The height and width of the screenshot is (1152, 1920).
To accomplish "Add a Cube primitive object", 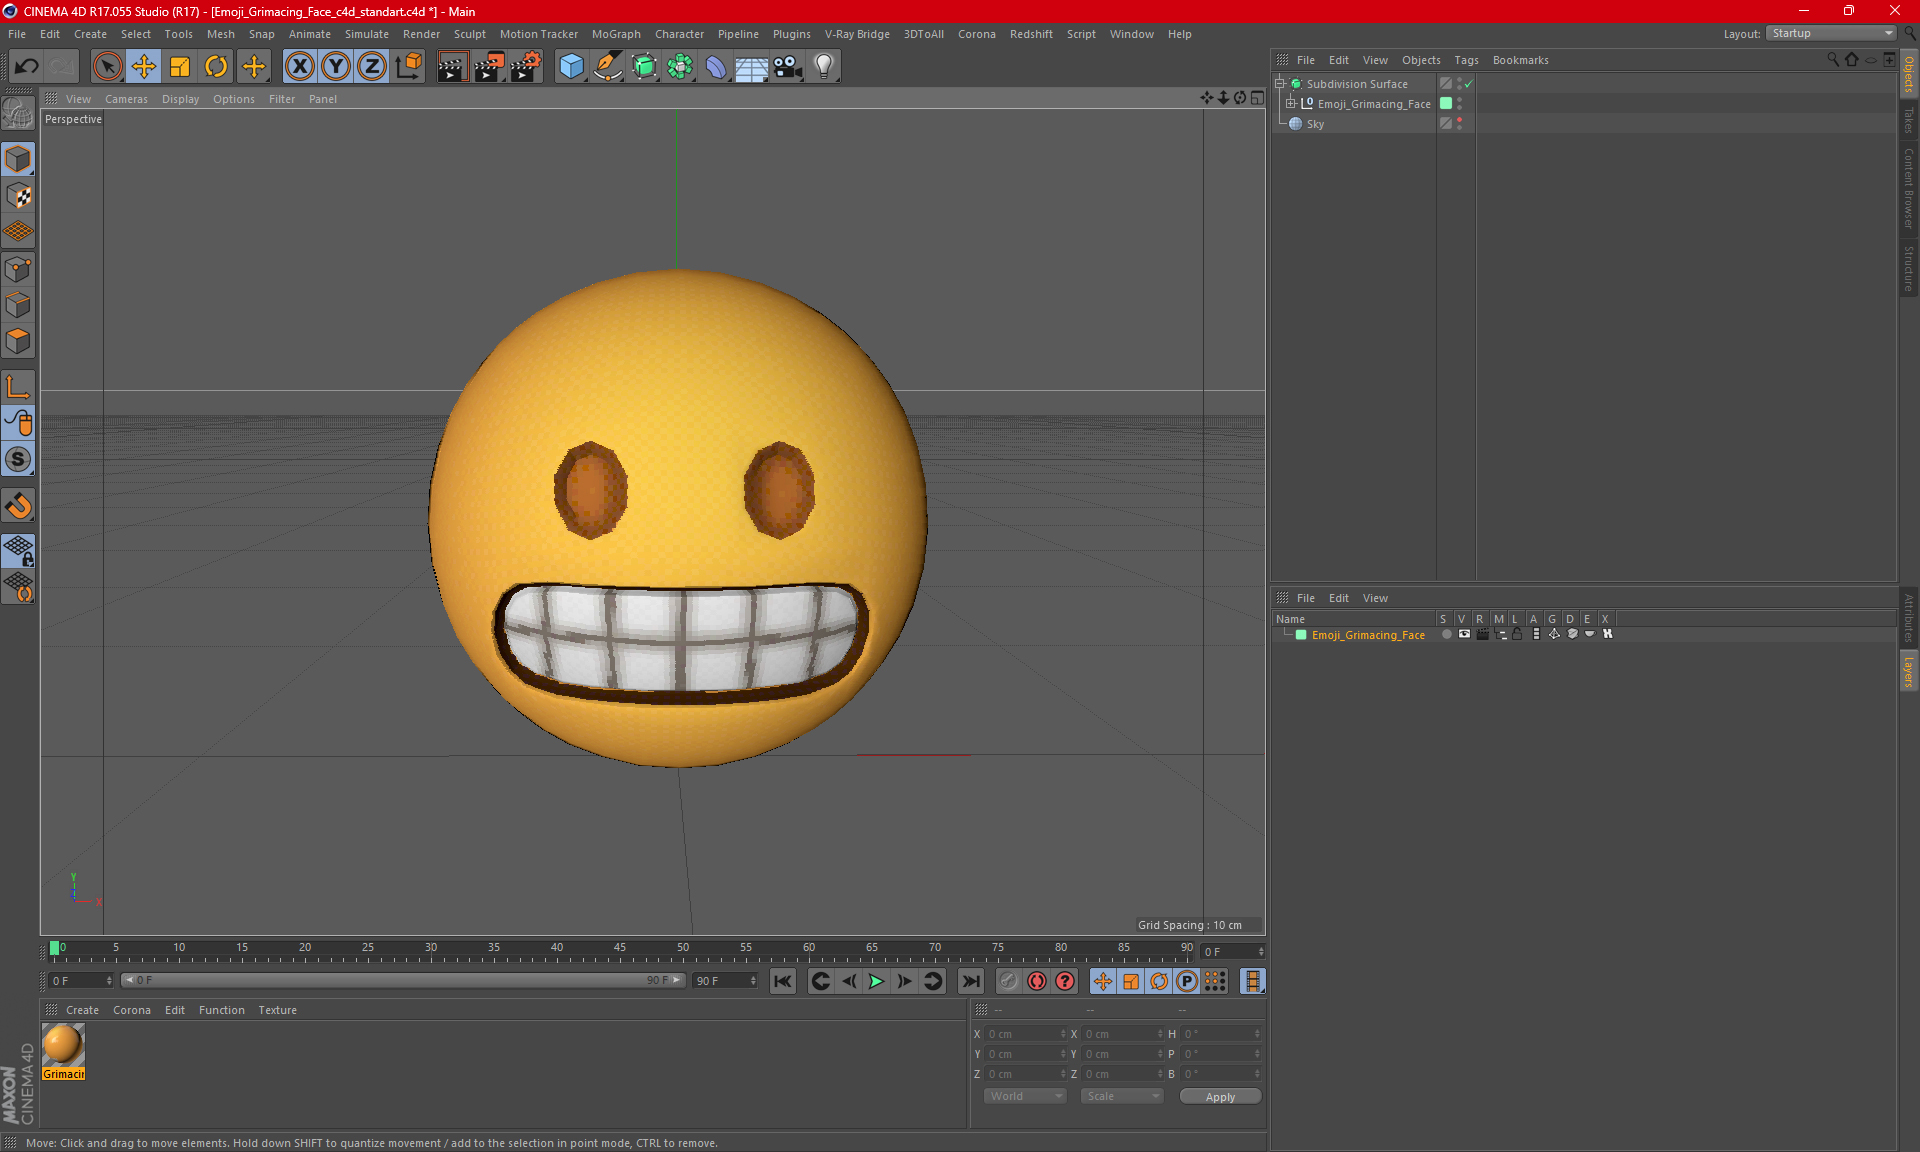I will [x=571, y=66].
